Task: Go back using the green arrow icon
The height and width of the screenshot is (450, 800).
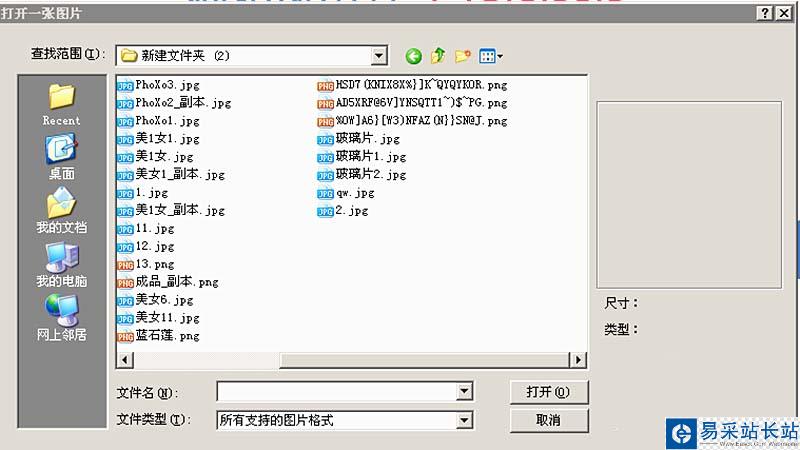Action: click(x=413, y=56)
